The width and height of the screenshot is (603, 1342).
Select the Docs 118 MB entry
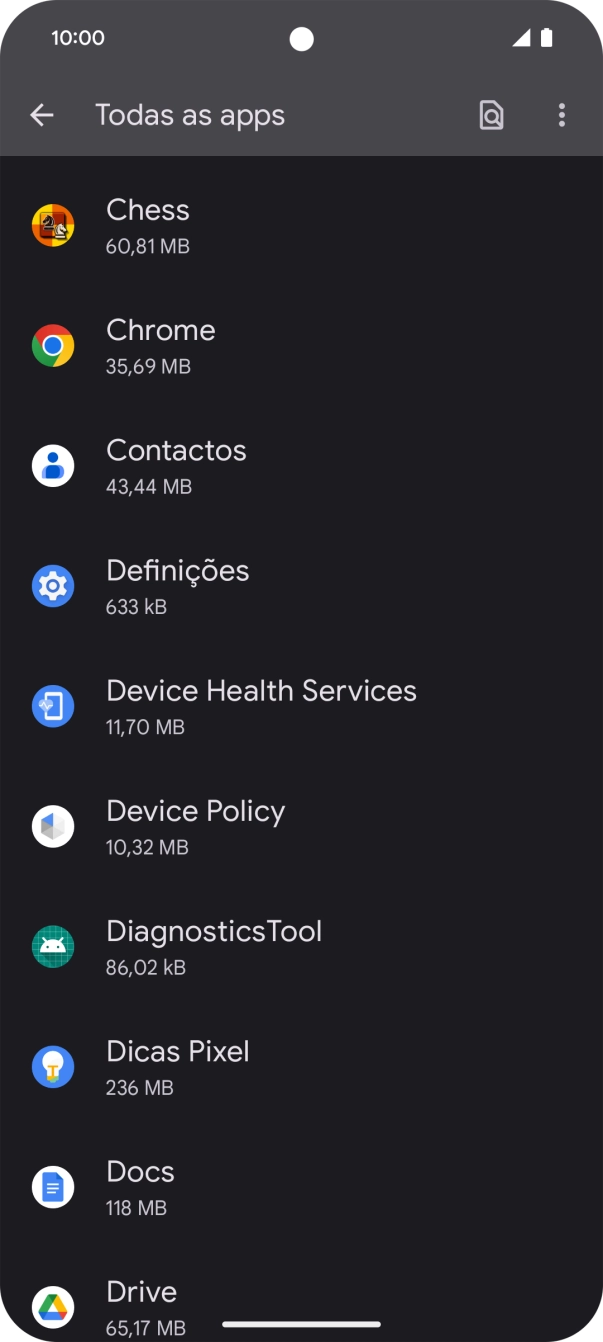pyautogui.click(x=300, y=1187)
